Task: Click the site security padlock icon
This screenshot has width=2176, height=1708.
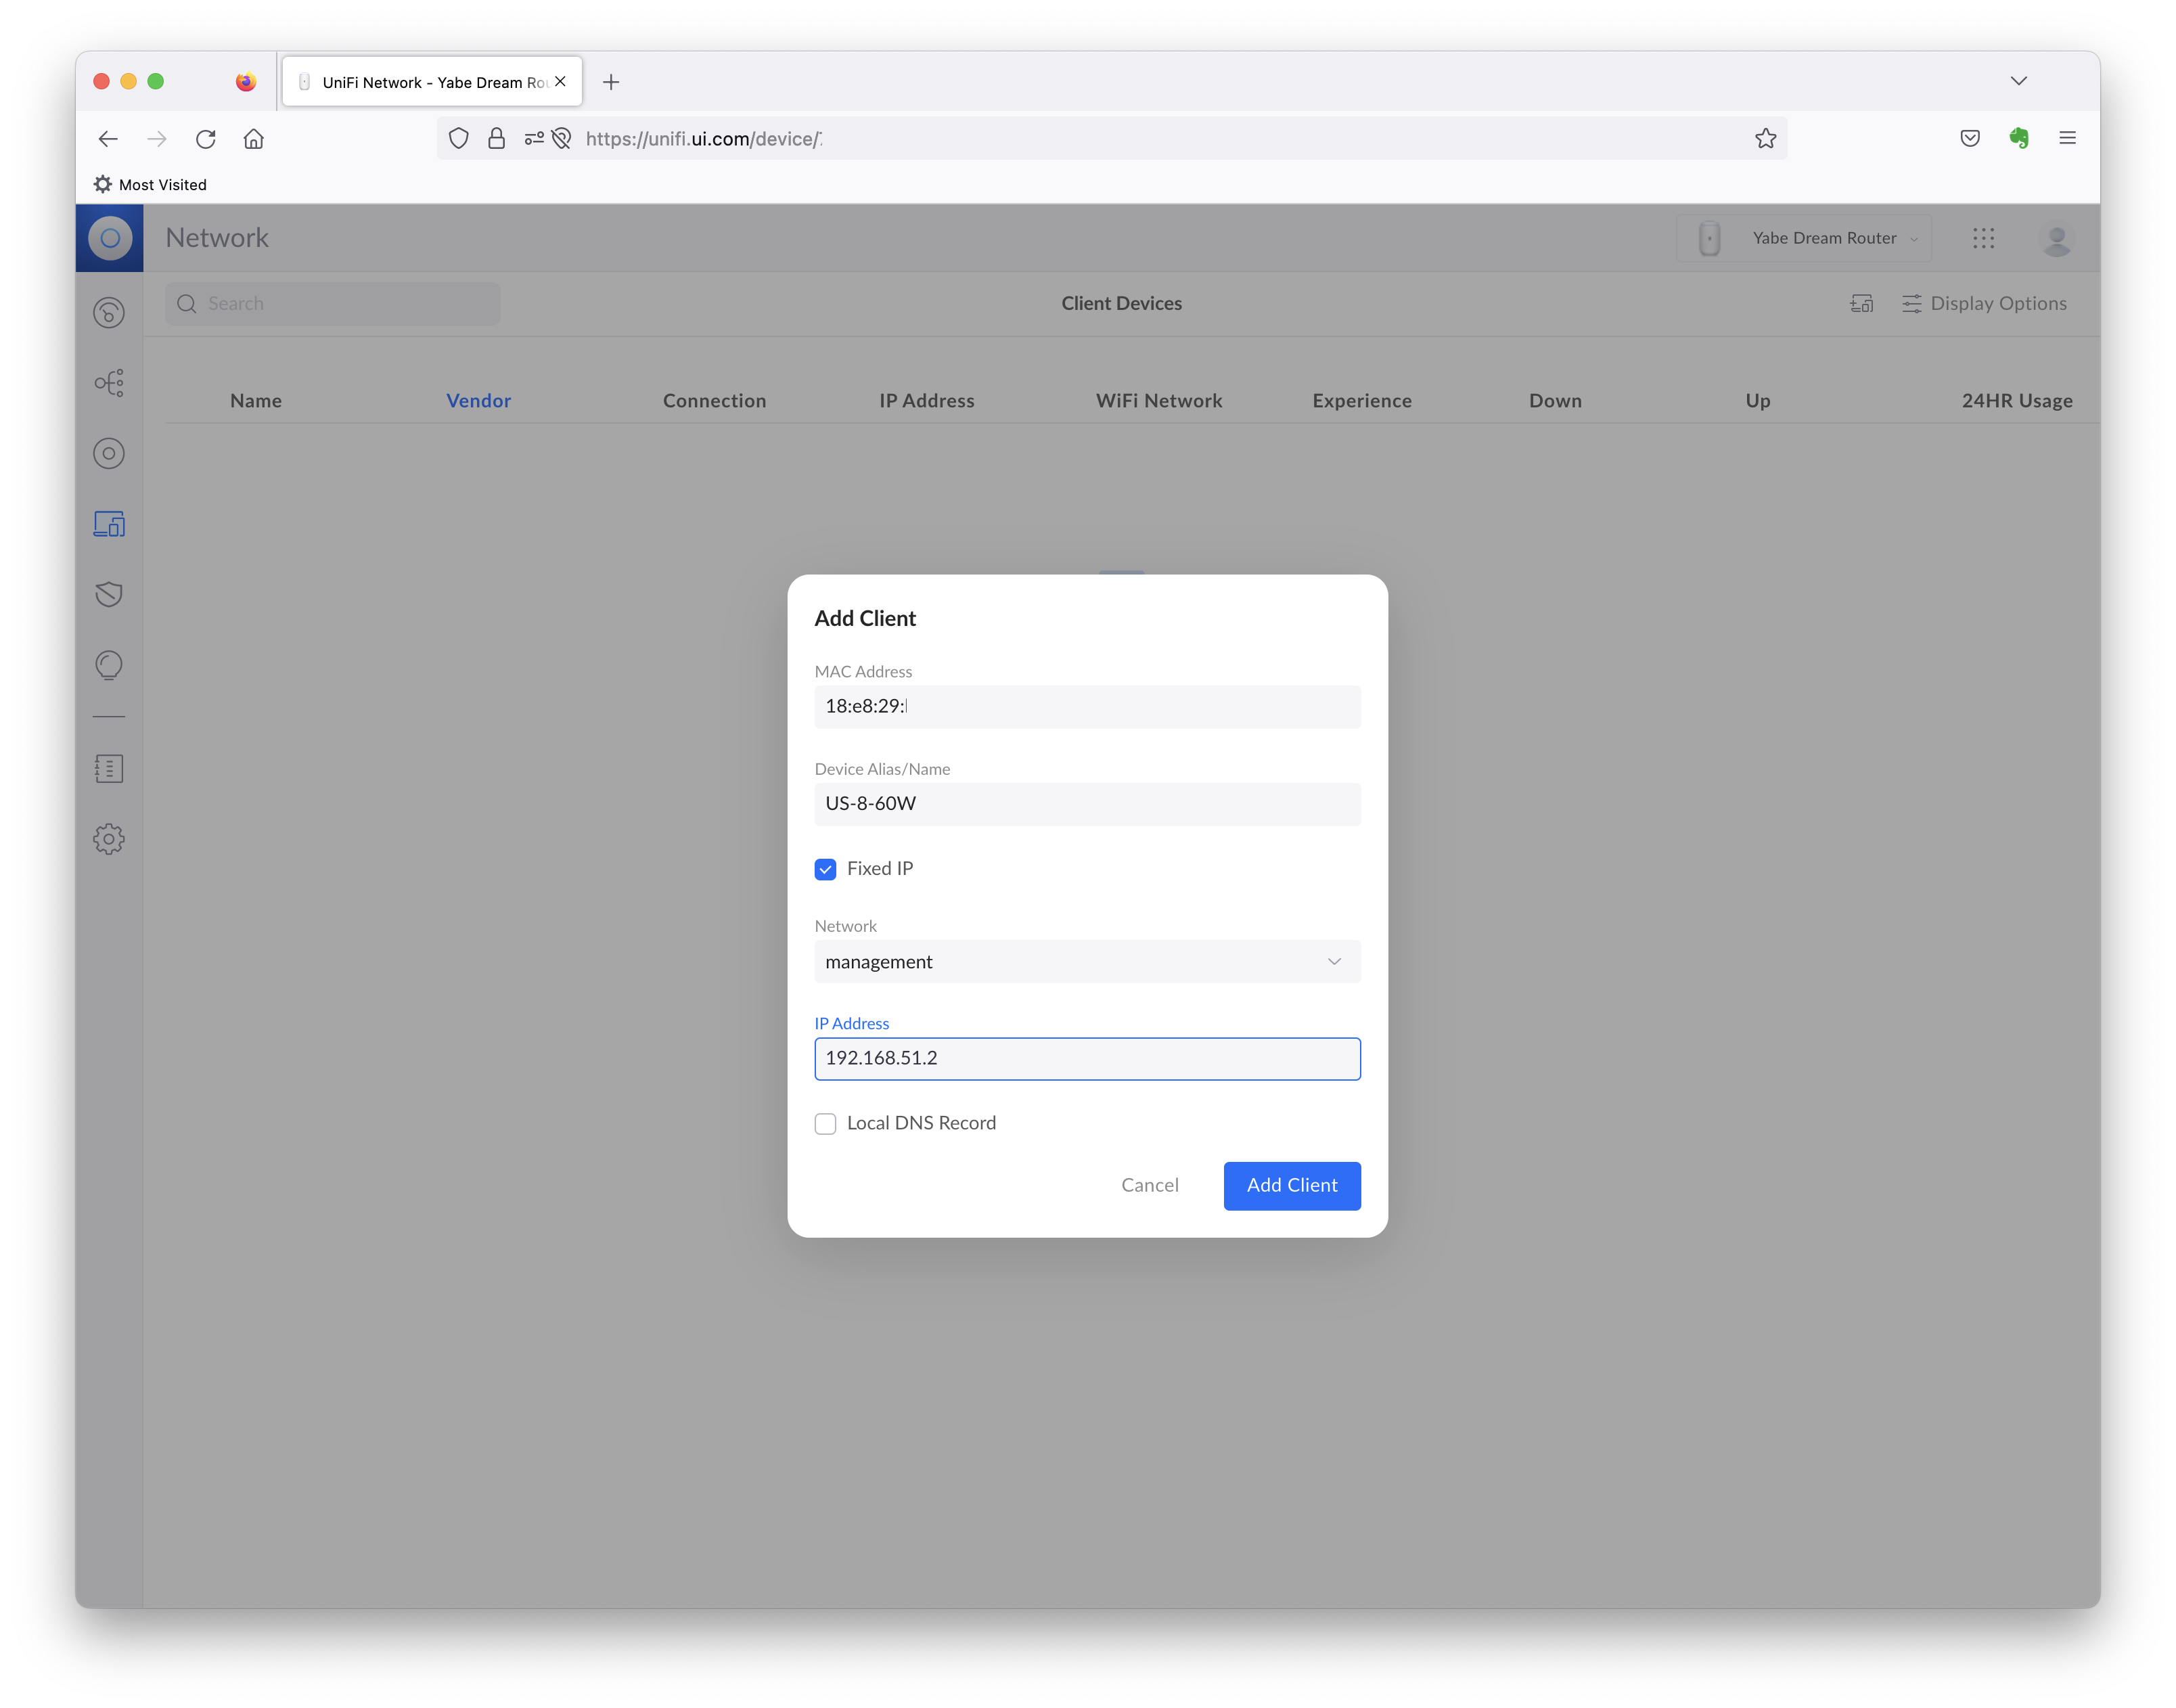Action: (x=496, y=139)
